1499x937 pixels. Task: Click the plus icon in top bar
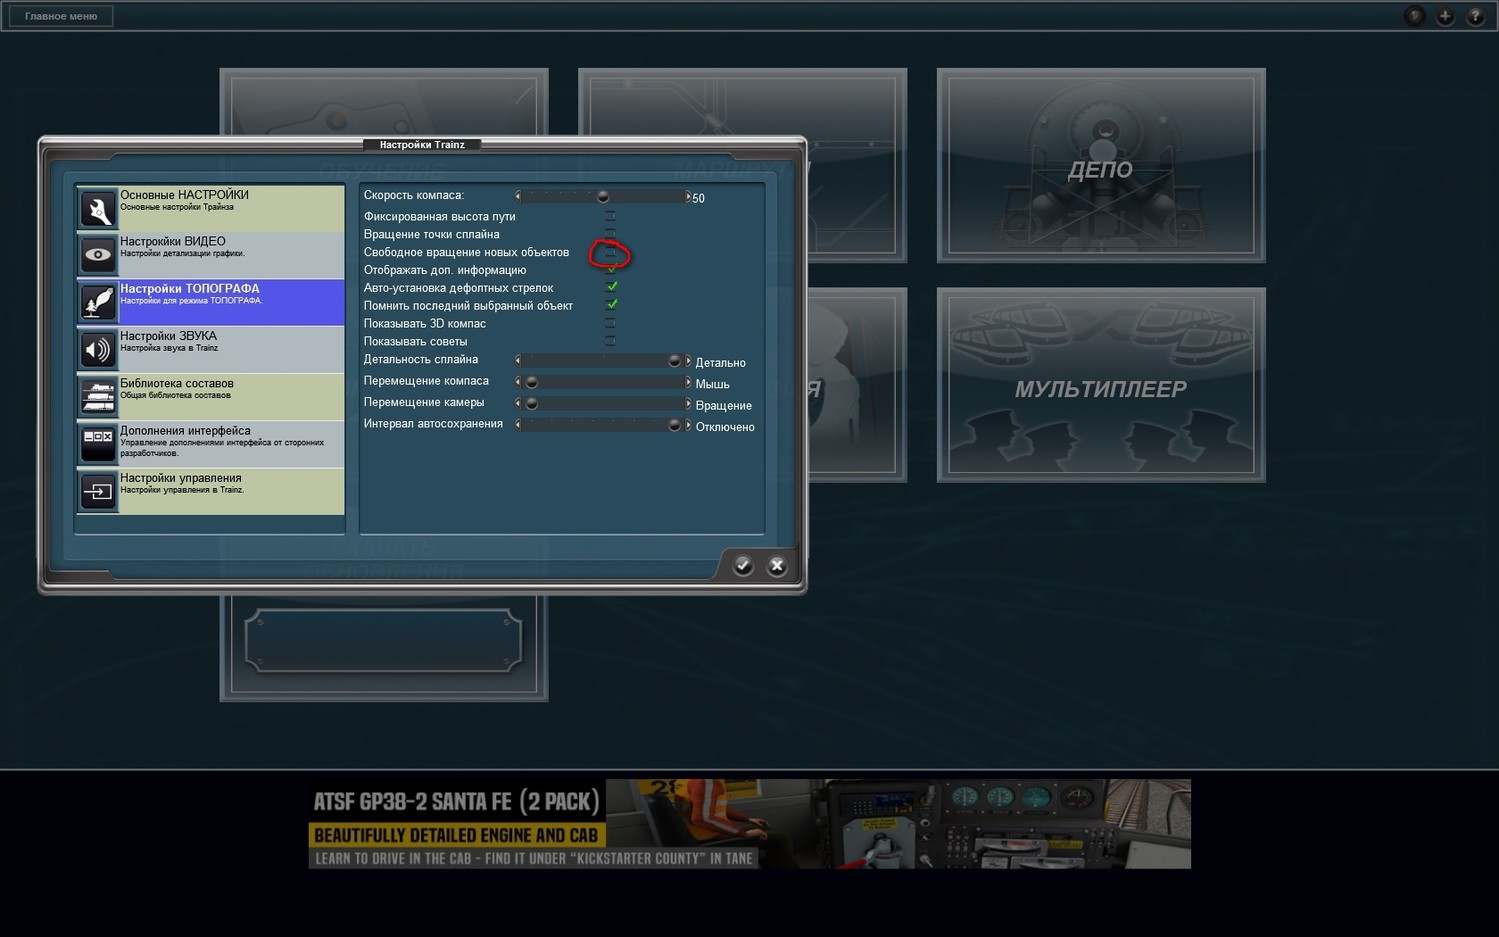1445,16
